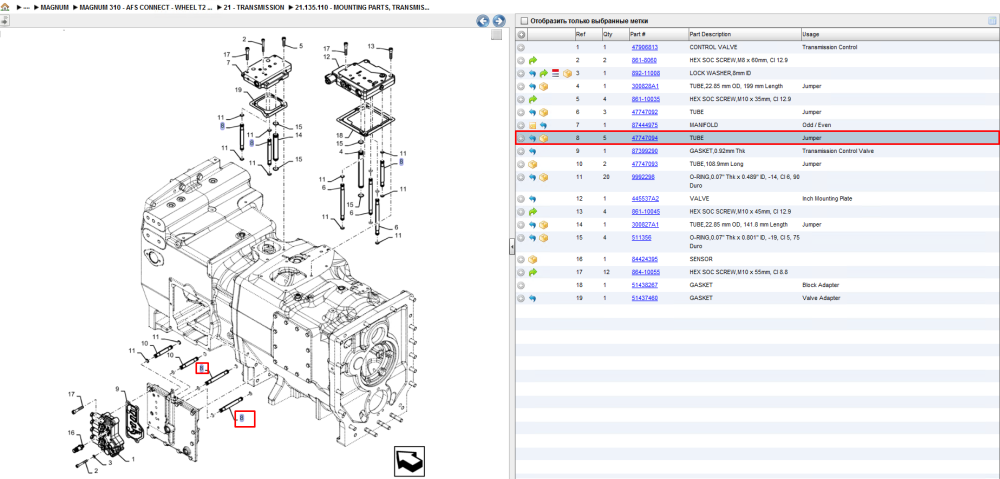Select round button for GASKET Block Adapter row

521,285
